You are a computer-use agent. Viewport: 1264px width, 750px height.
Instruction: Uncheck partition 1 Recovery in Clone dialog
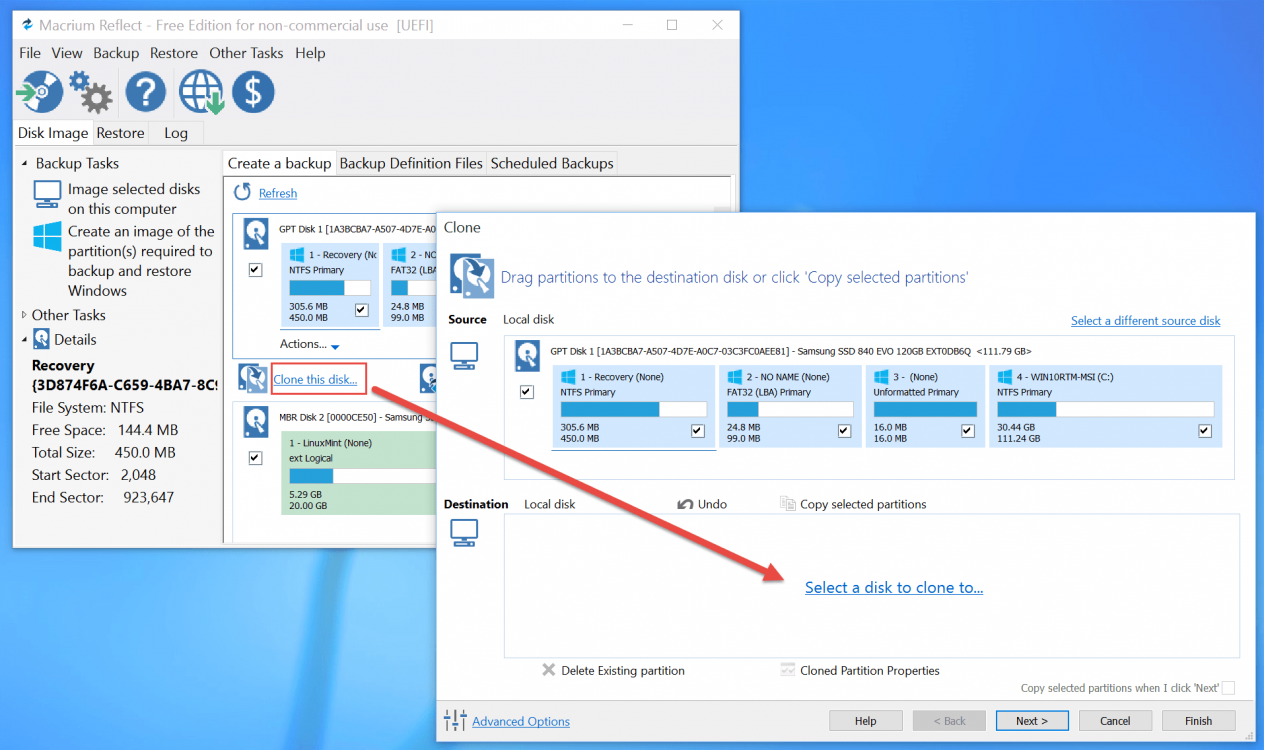click(698, 431)
